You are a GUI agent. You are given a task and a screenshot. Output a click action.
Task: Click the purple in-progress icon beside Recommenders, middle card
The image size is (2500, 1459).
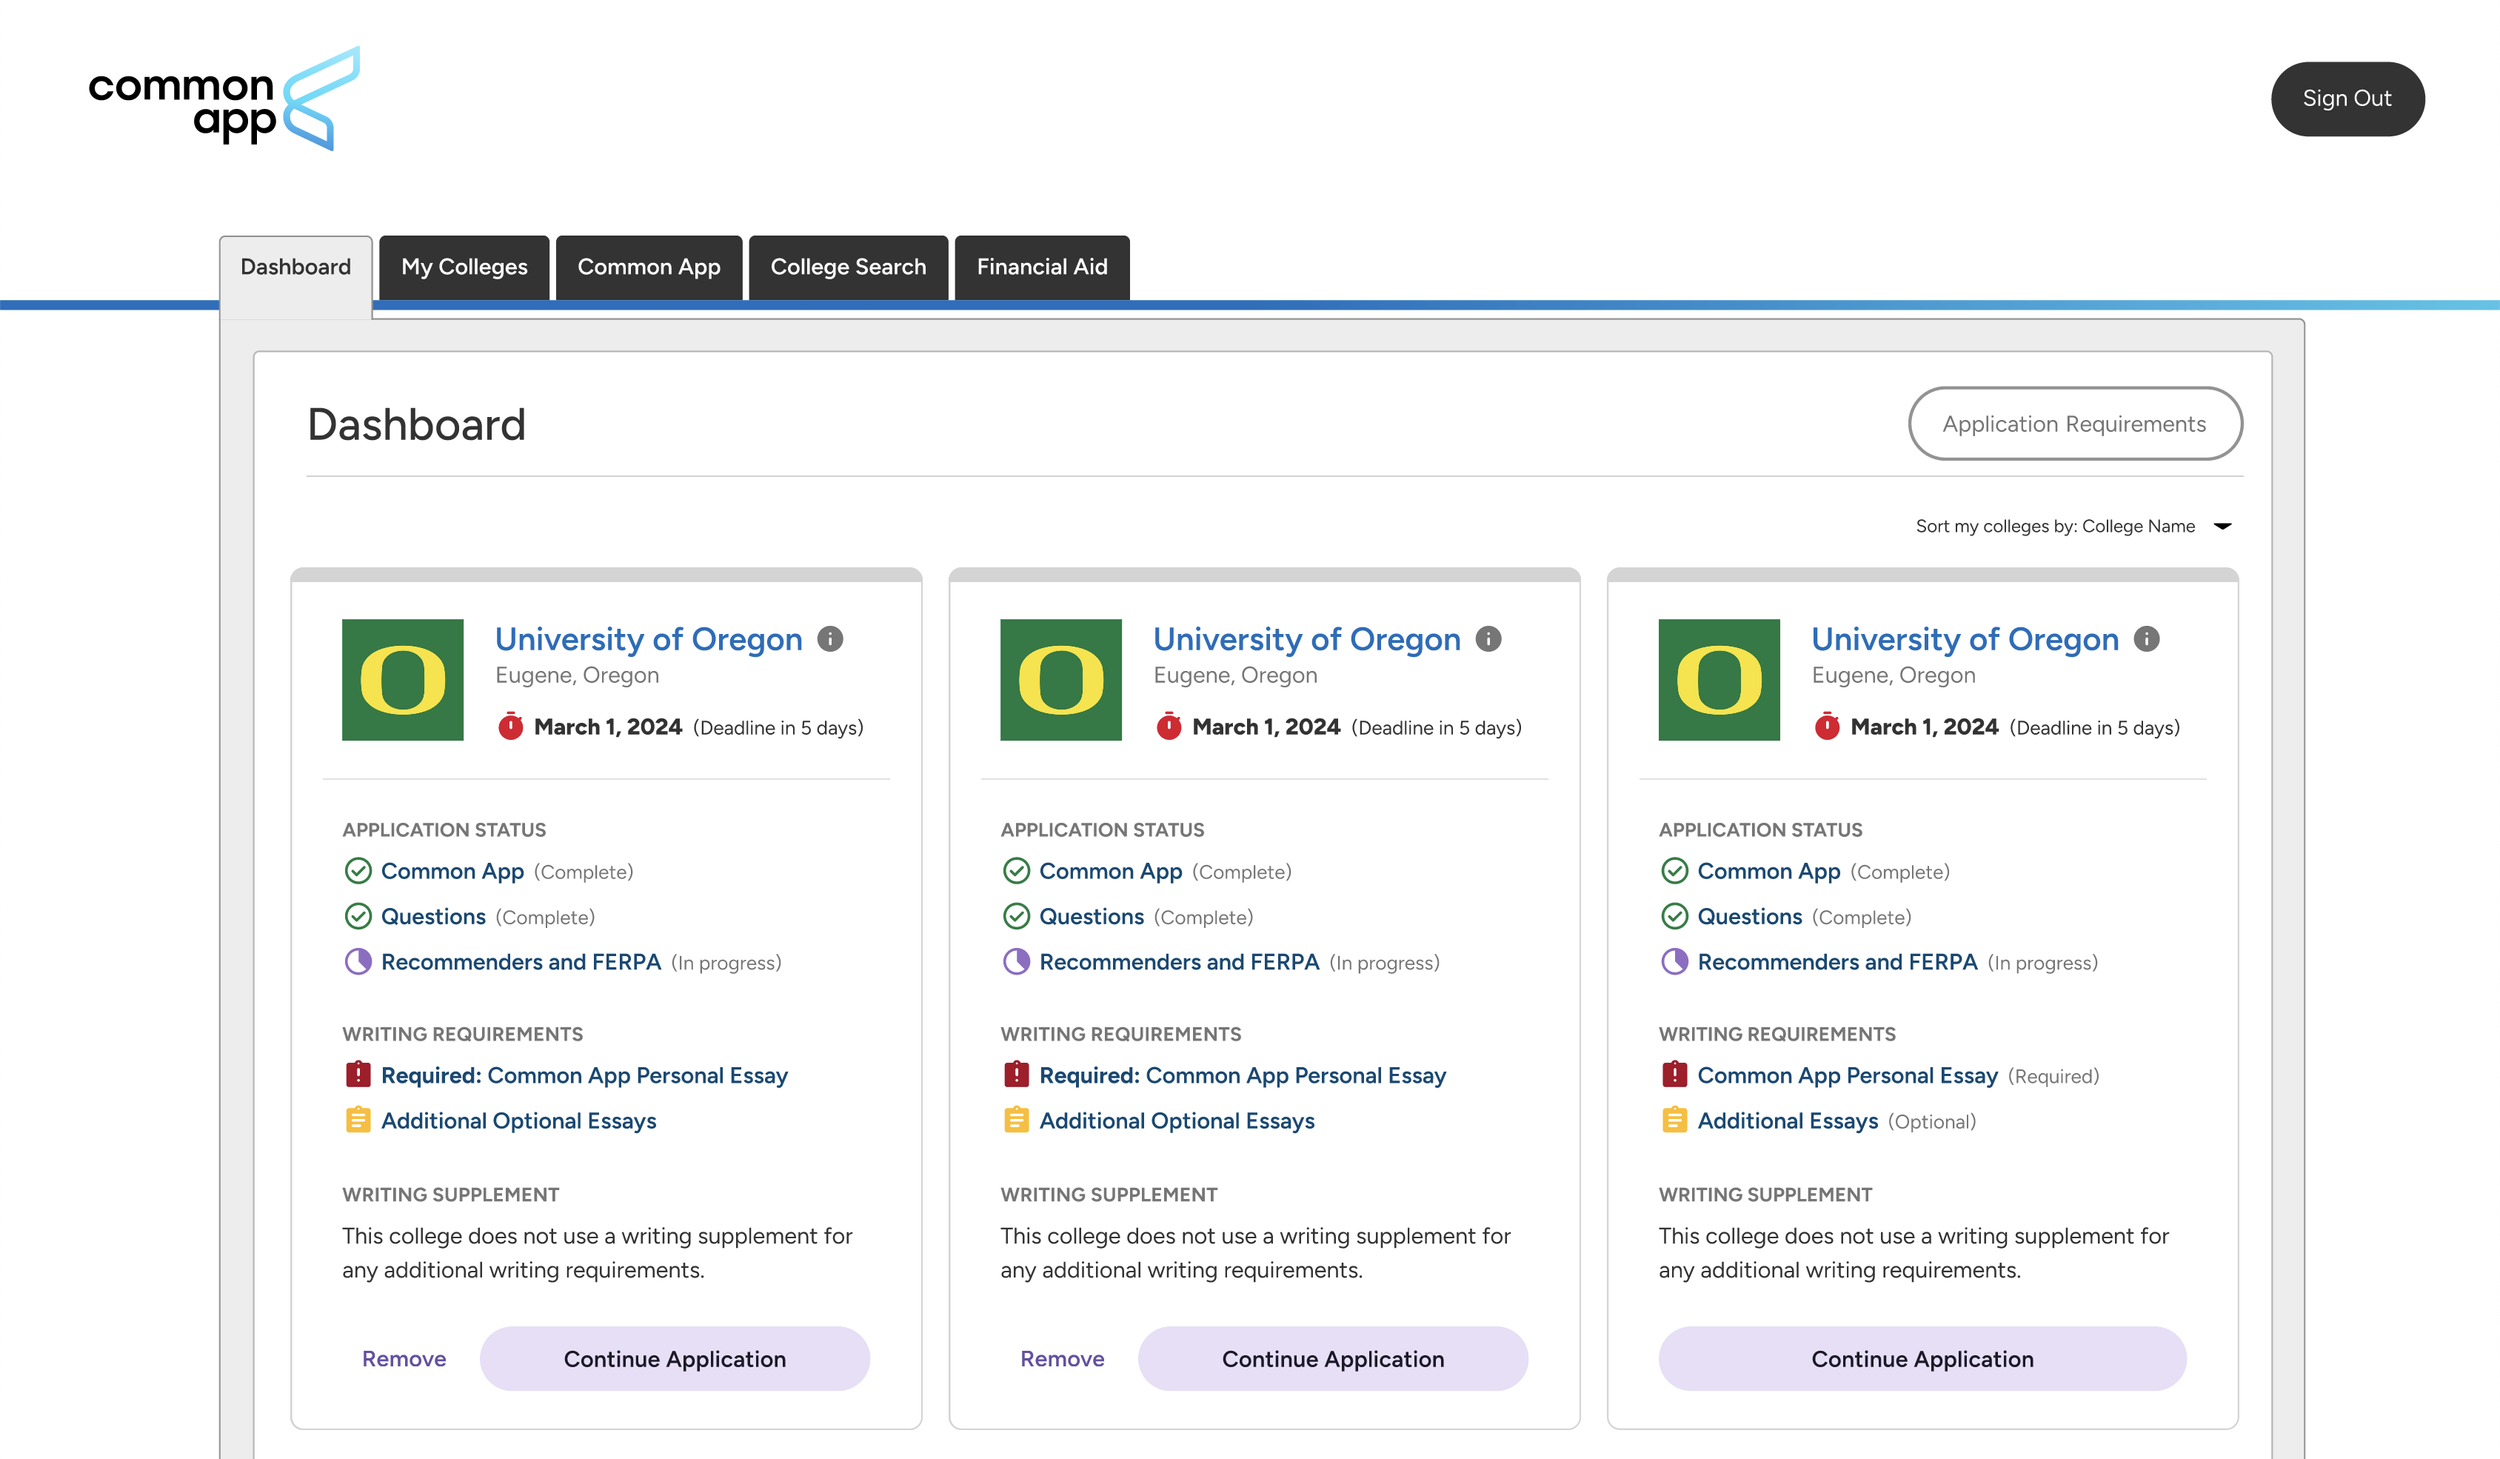(1016, 962)
